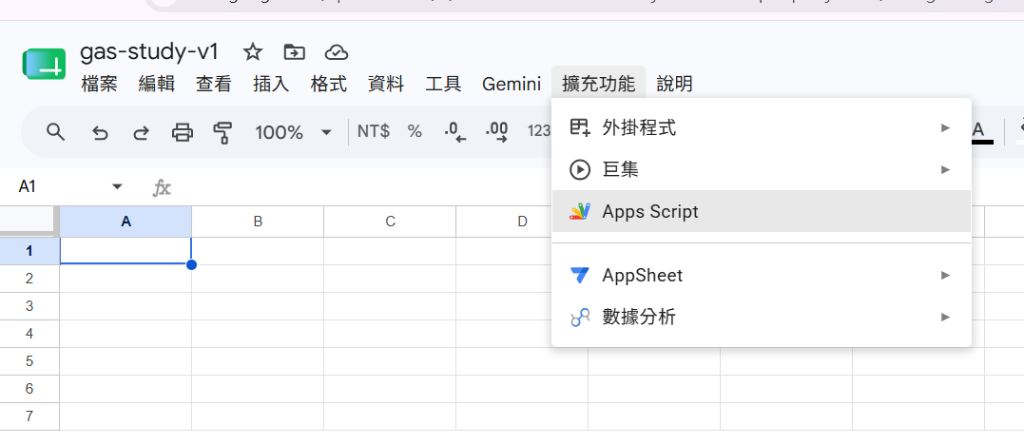The width and height of the screenshot is (1024, 431).
Task: Rename the gas-study-v1 title
Action: point(150,52)
